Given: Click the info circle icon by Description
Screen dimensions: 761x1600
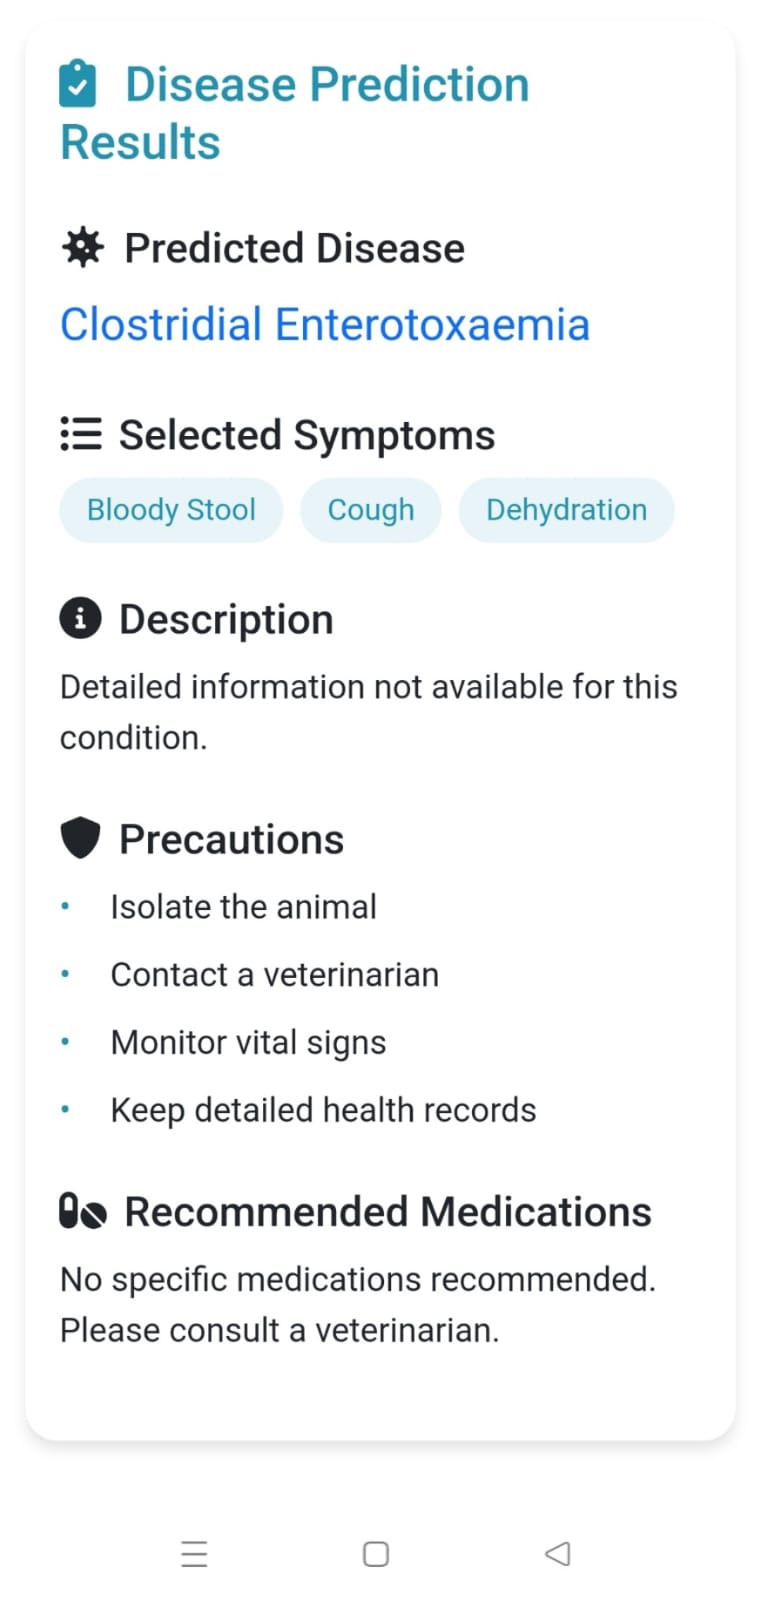Looking at the screenshot, I should pyautogui.click(x=80, y=618).
